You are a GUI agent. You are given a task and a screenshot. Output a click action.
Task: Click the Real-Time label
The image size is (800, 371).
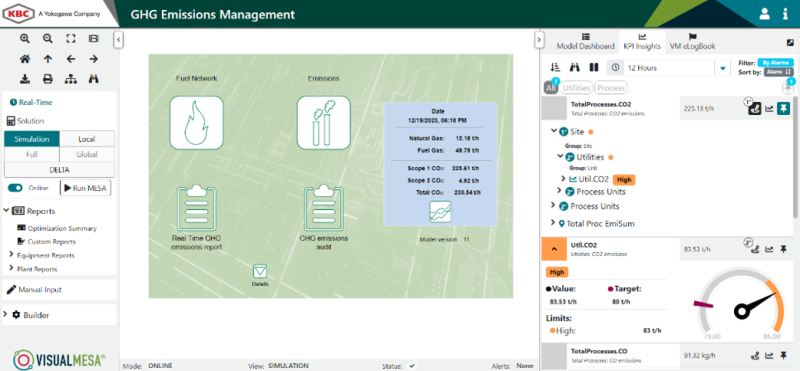click(36, 102)
